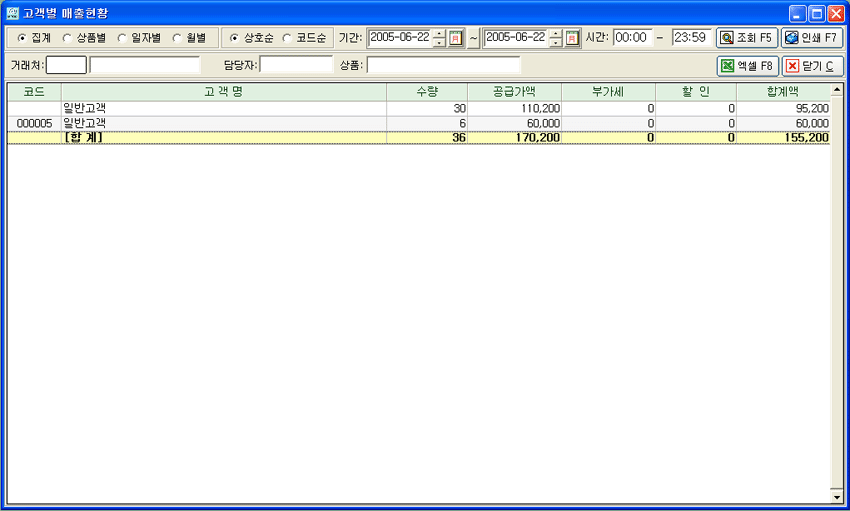Click the 인쇄 F7 print button
The width and height of the screenshot is (850, 511).
(812, 38)
